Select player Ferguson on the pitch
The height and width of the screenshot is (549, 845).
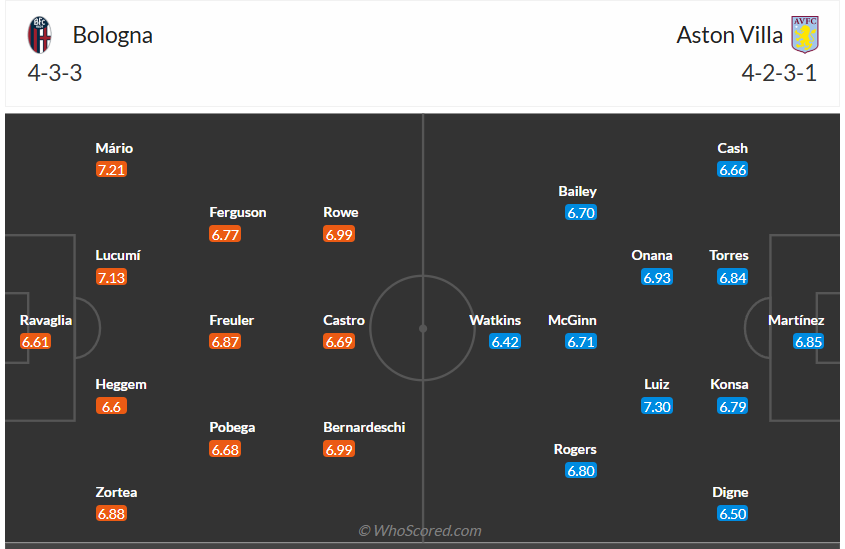coord(238,212)
